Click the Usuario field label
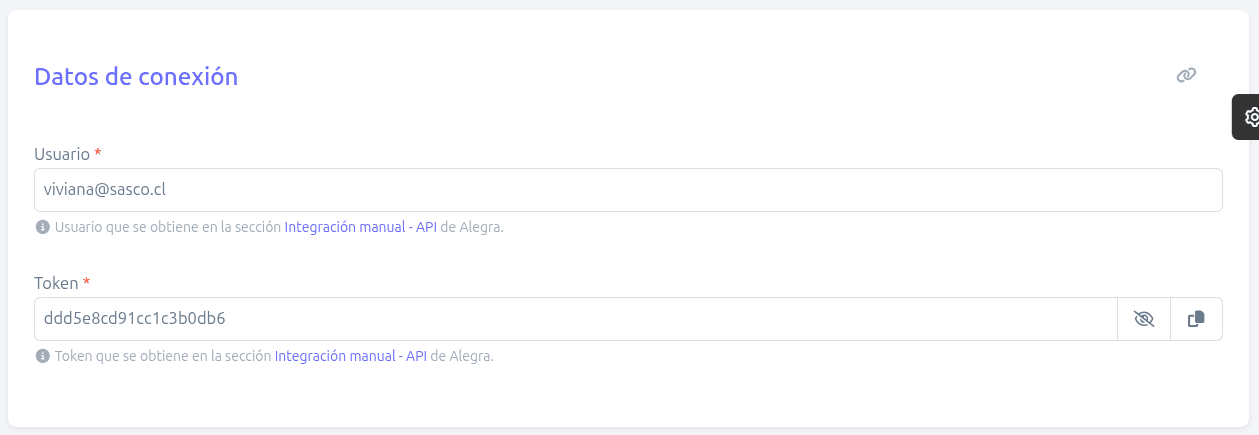The width and height of the screenshot is (1259, 435). [62, 154]
